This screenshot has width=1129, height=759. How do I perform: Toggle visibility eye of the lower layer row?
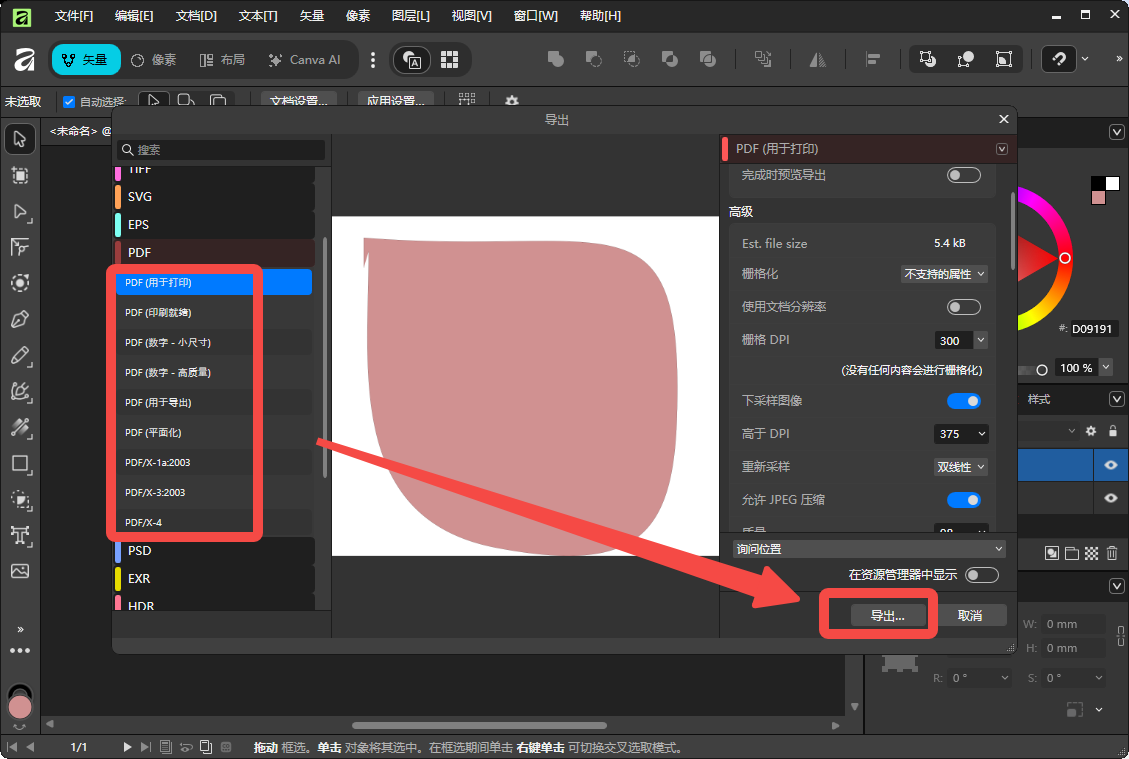pos(1111,498)
